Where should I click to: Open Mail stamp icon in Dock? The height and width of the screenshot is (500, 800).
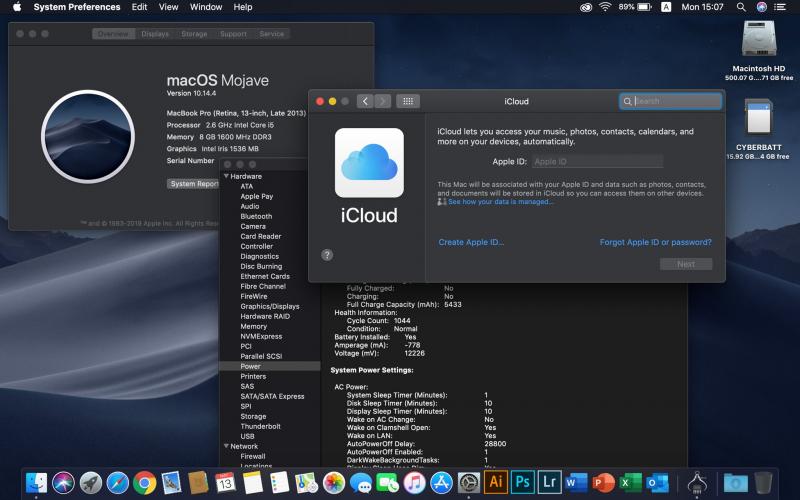tap(171, 483)
